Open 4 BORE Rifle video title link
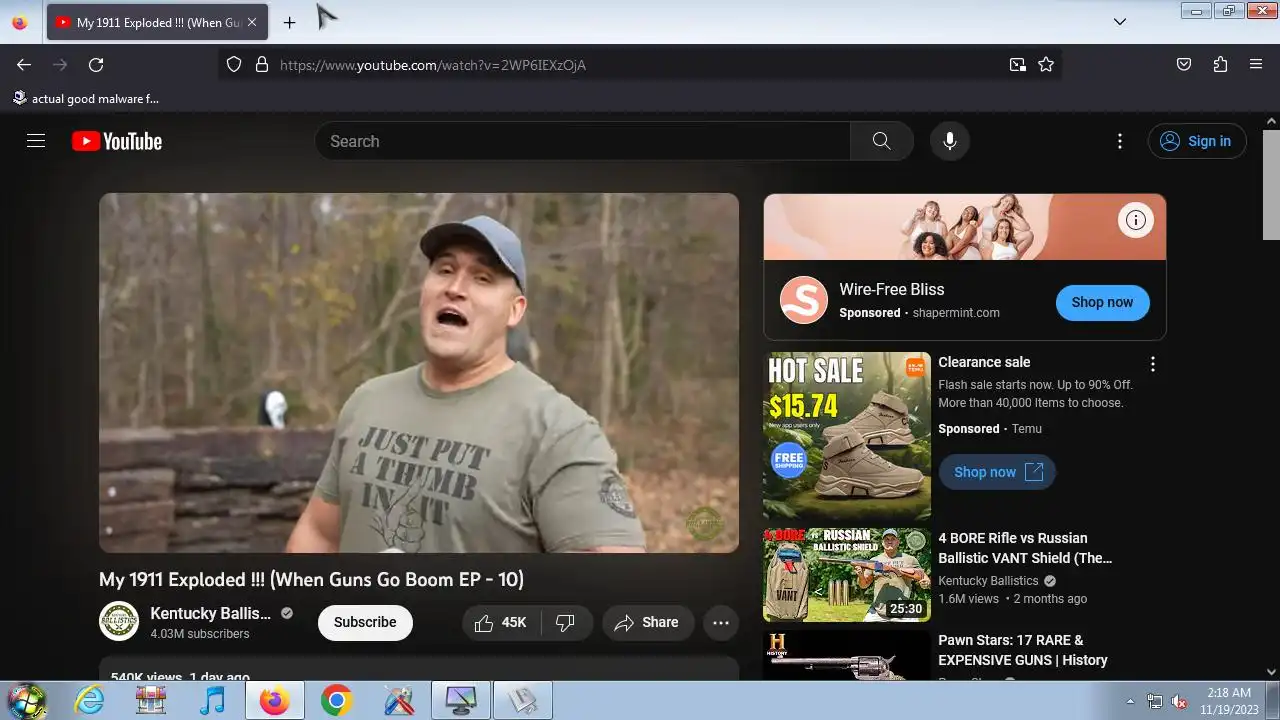This screenshot has height=720, width=1280. pyautogui.click(x=1025, y=548)
